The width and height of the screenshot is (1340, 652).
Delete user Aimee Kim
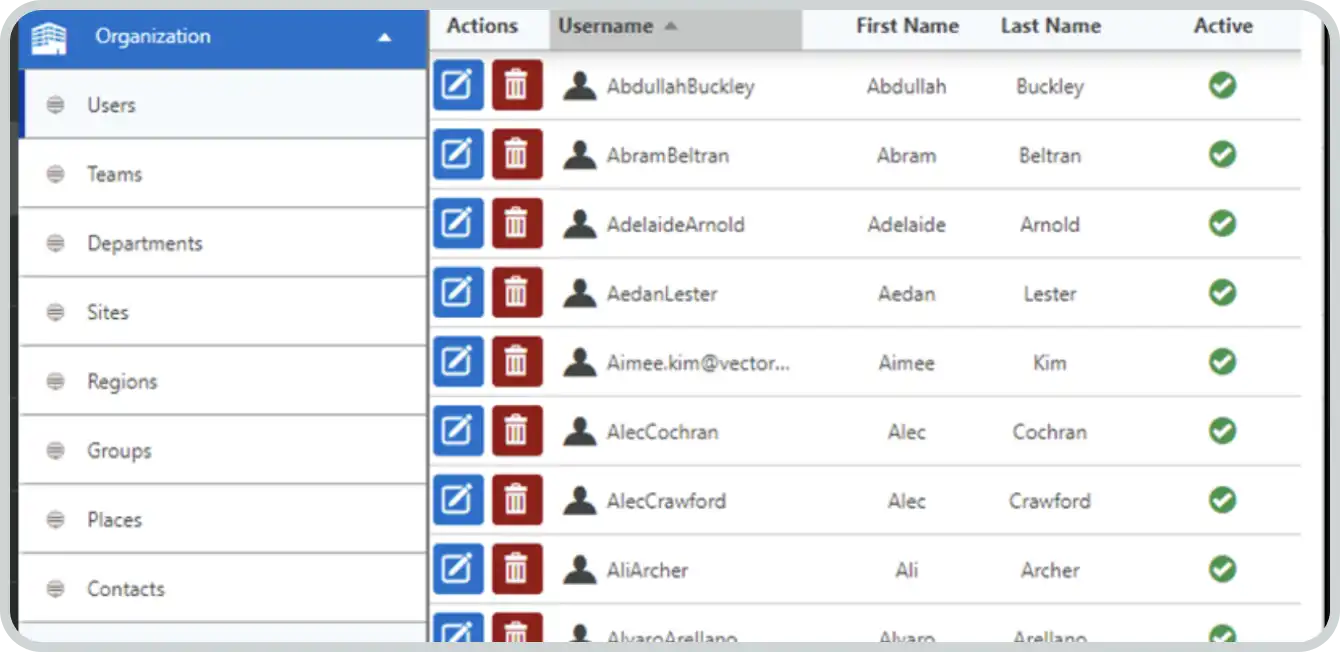click(517, 361)
